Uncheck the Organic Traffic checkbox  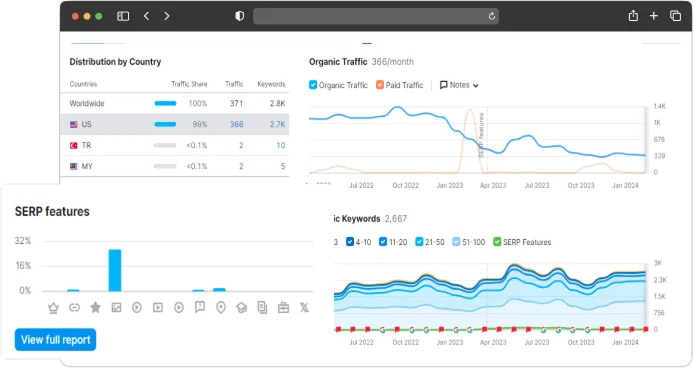pos(313,85)
